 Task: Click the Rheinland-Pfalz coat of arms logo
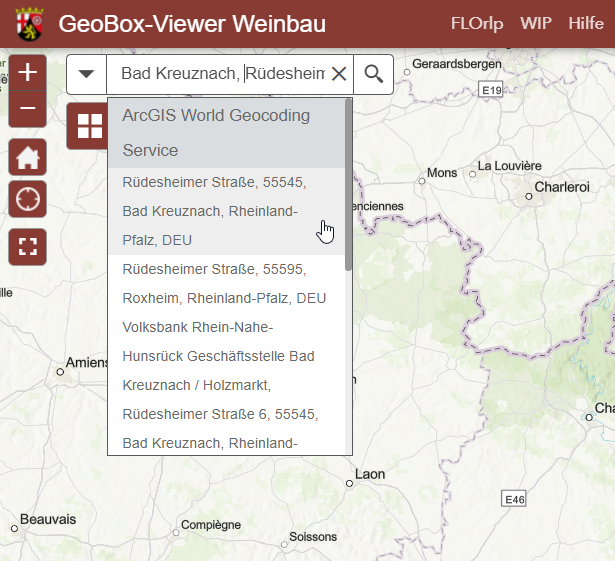(29, 24)
